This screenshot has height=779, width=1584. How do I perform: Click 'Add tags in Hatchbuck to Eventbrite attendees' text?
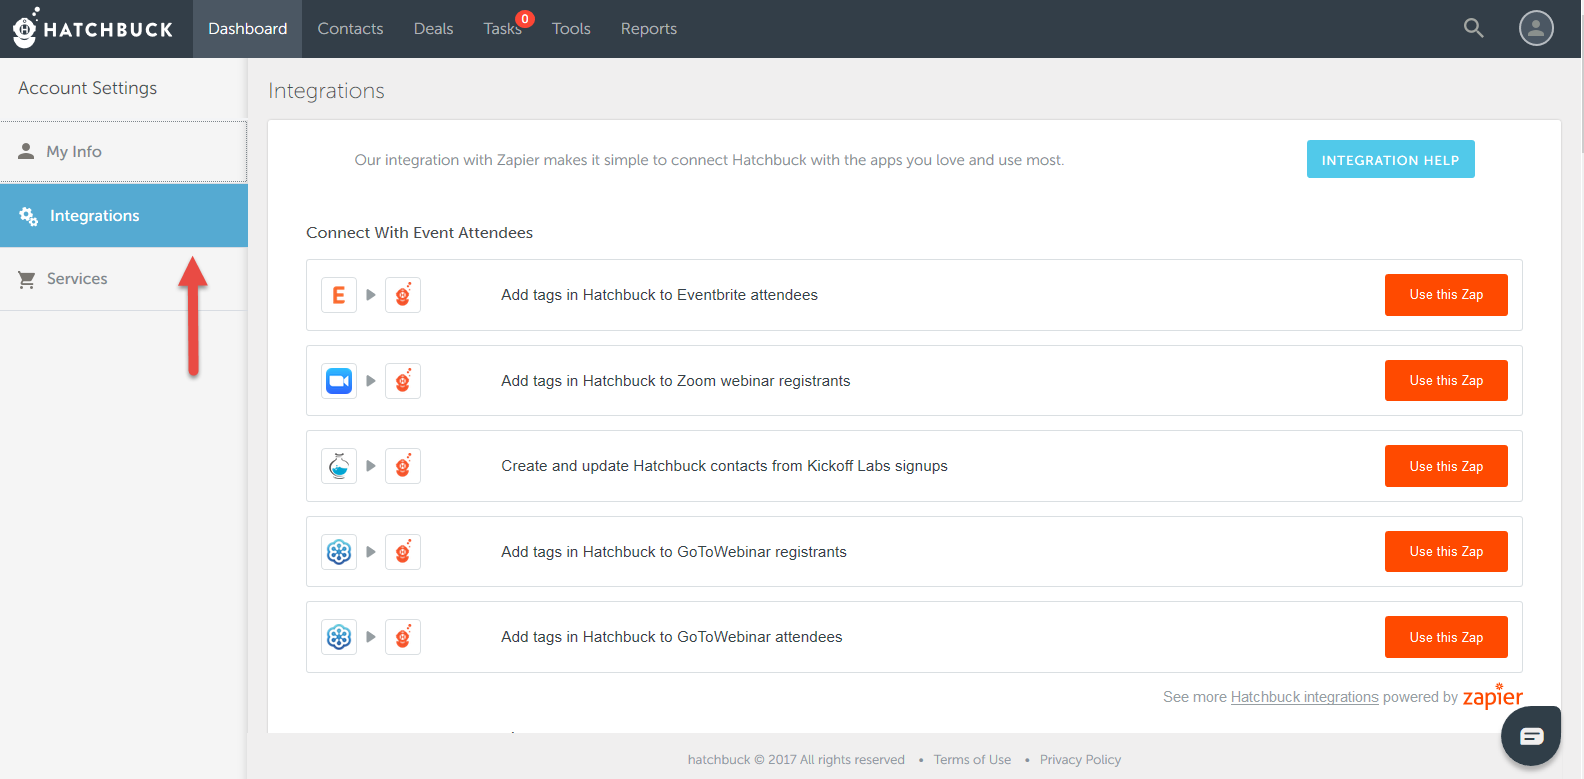coord(659,295)
